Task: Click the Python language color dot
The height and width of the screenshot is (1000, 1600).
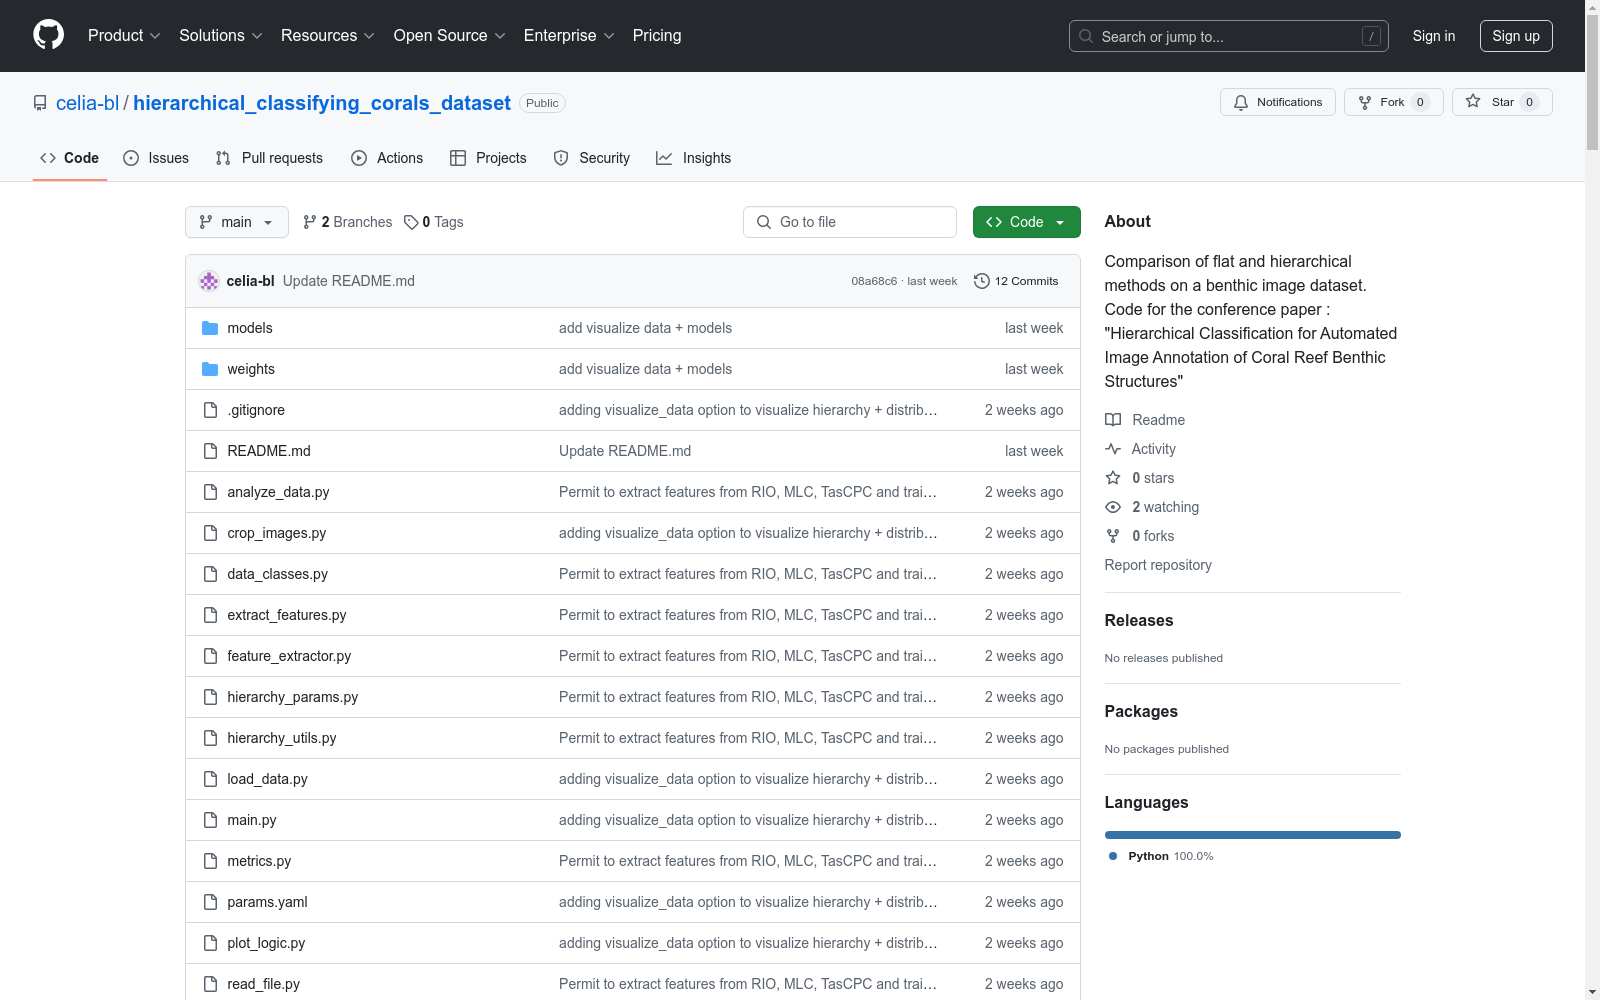Action: pyautogui.click(x=1113, y=856)
